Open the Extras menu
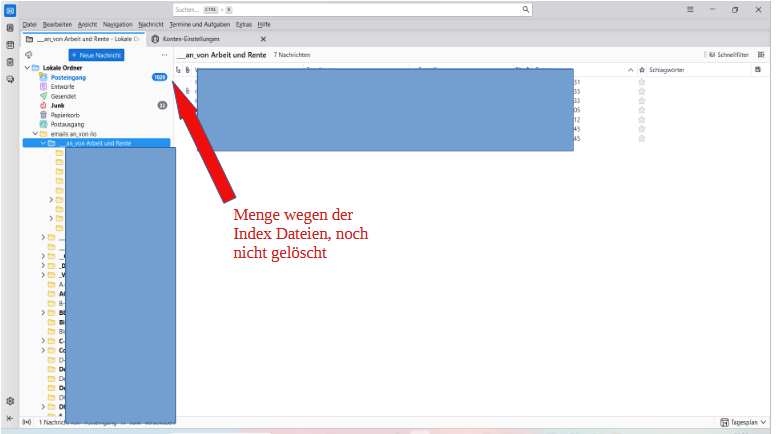This screenshot has width=776, height=434. 244,24
